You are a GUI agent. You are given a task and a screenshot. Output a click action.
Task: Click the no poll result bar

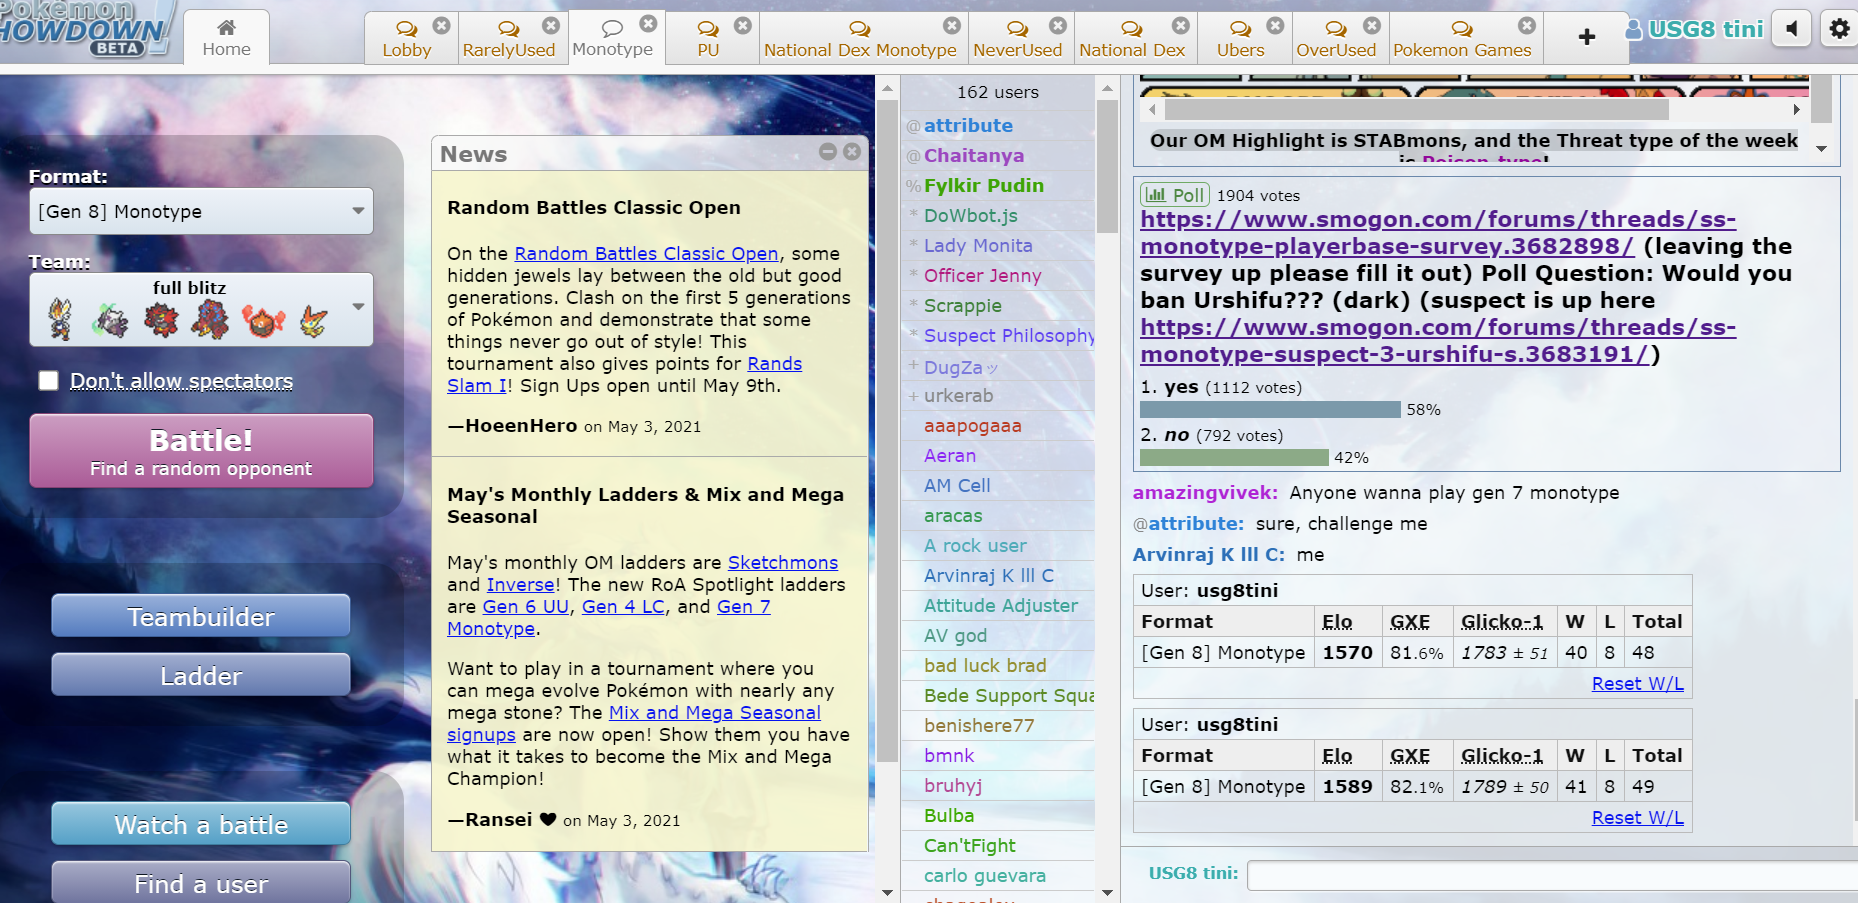[1234, 457]
